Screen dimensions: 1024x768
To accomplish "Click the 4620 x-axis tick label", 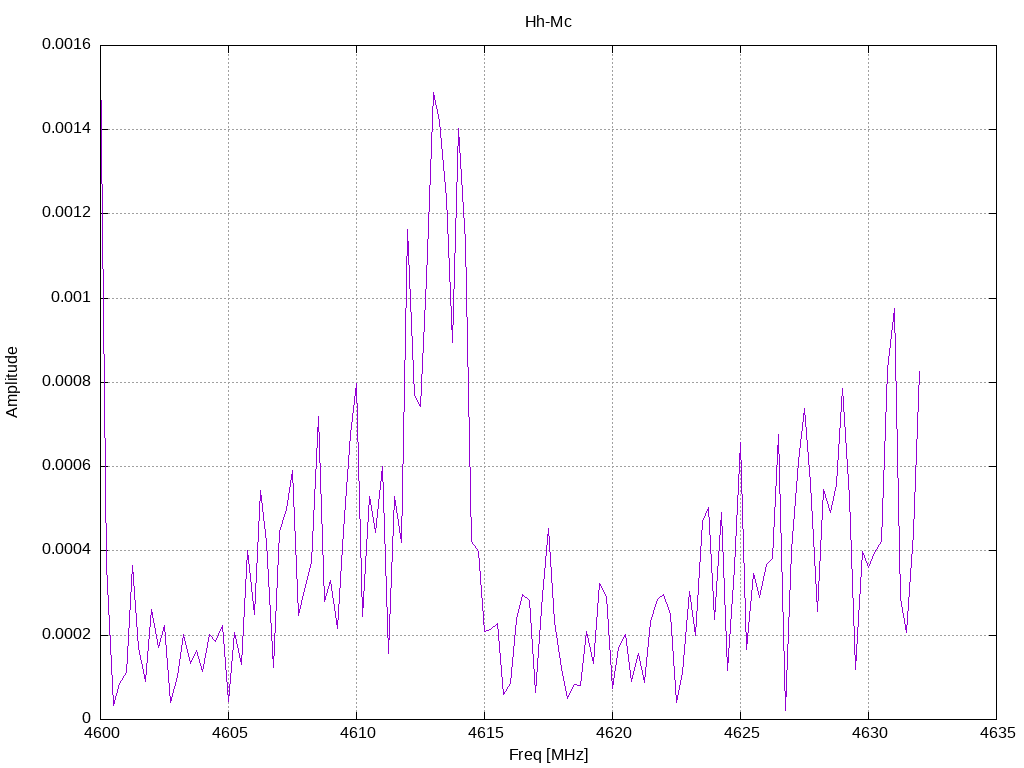I will pos(613,733).
